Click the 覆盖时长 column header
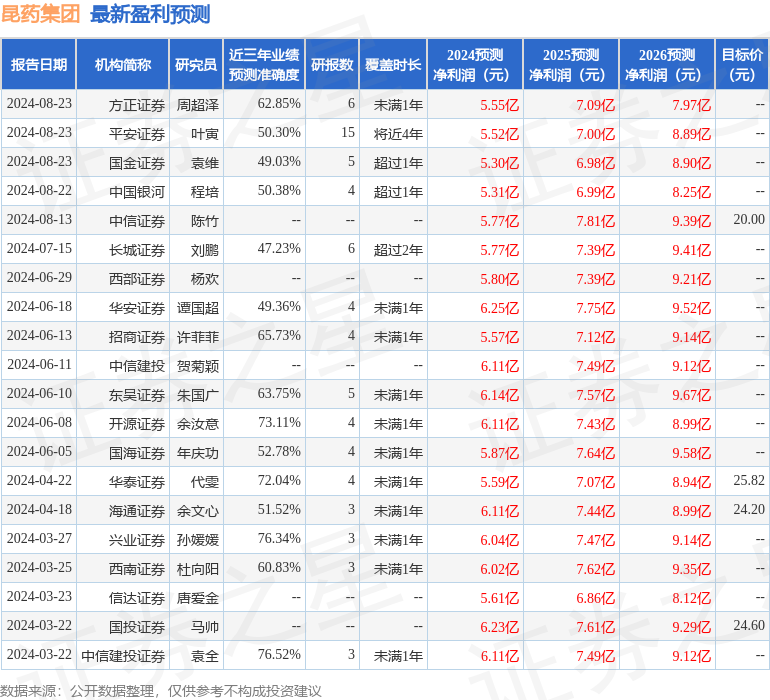Viewport: 770px width, 700px height. point(393,64)
